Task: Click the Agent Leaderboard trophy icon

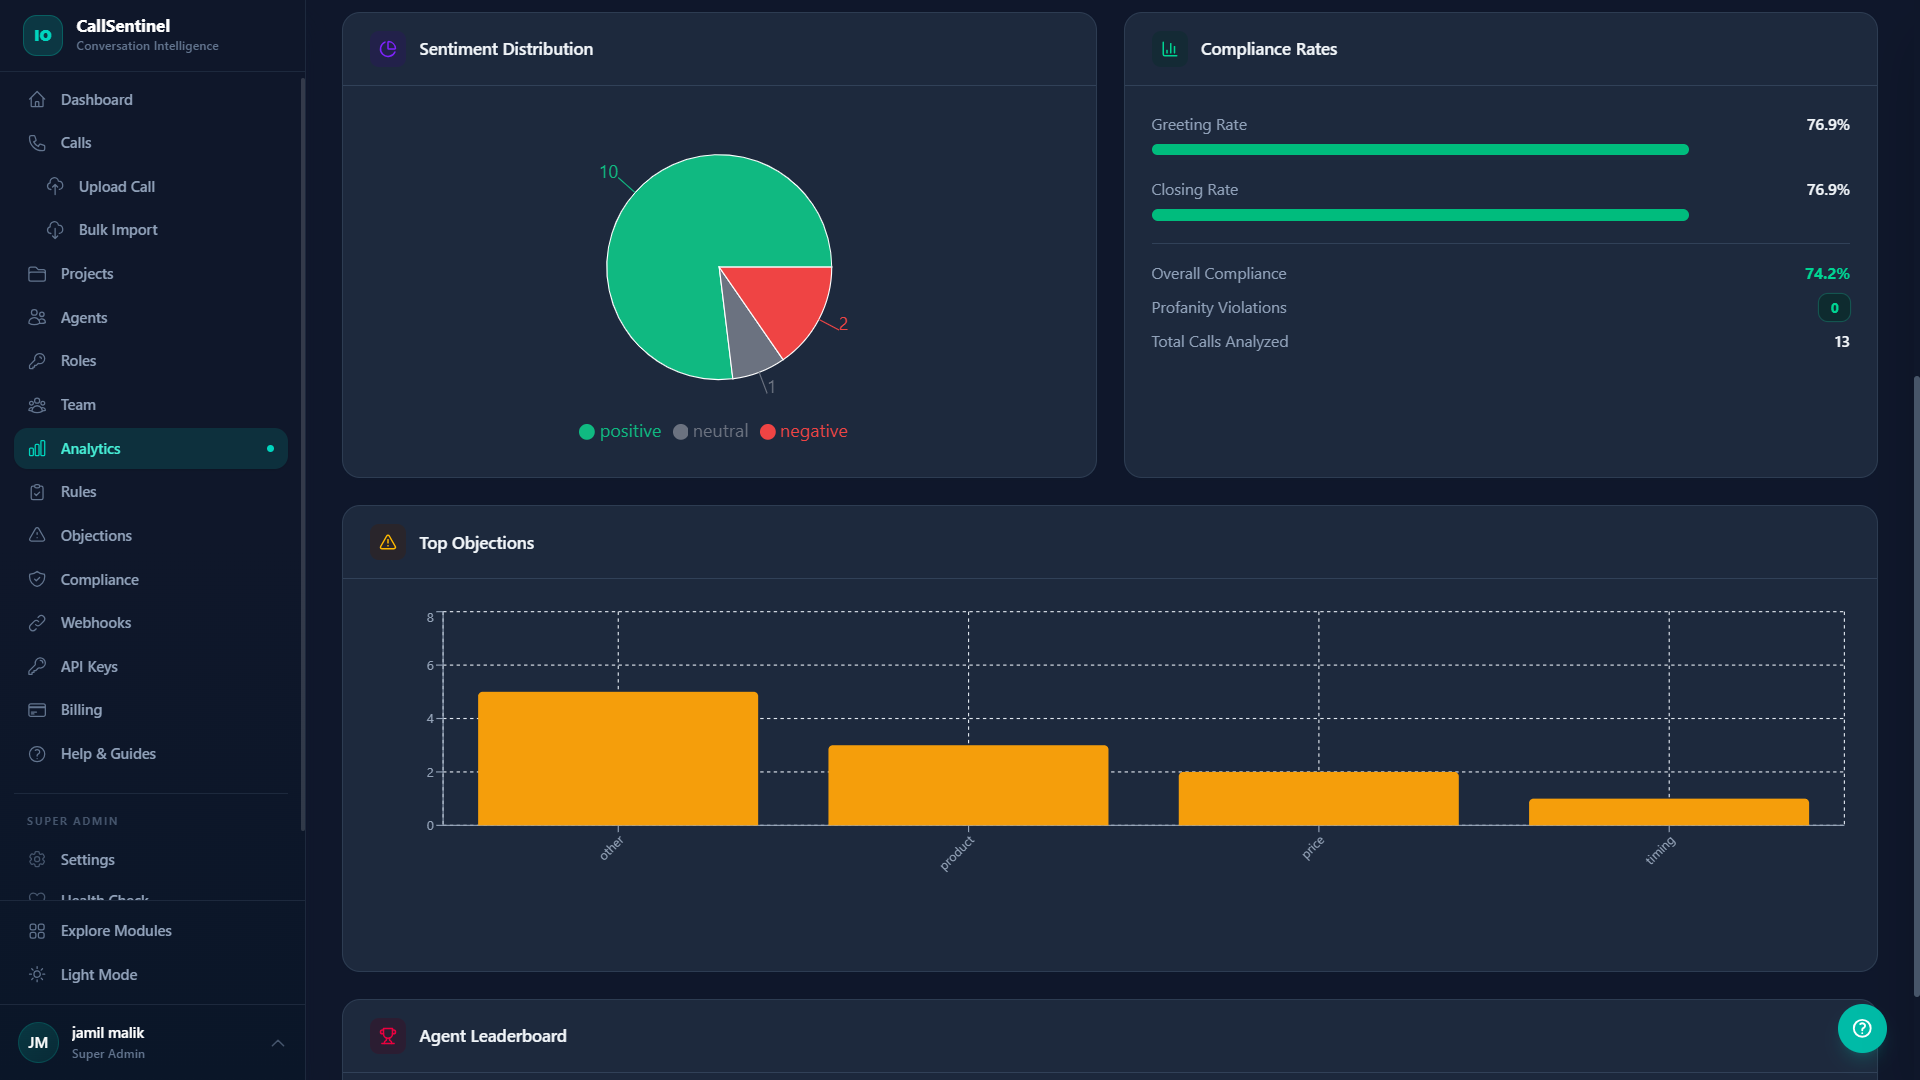Action: tap(387, 1036)
